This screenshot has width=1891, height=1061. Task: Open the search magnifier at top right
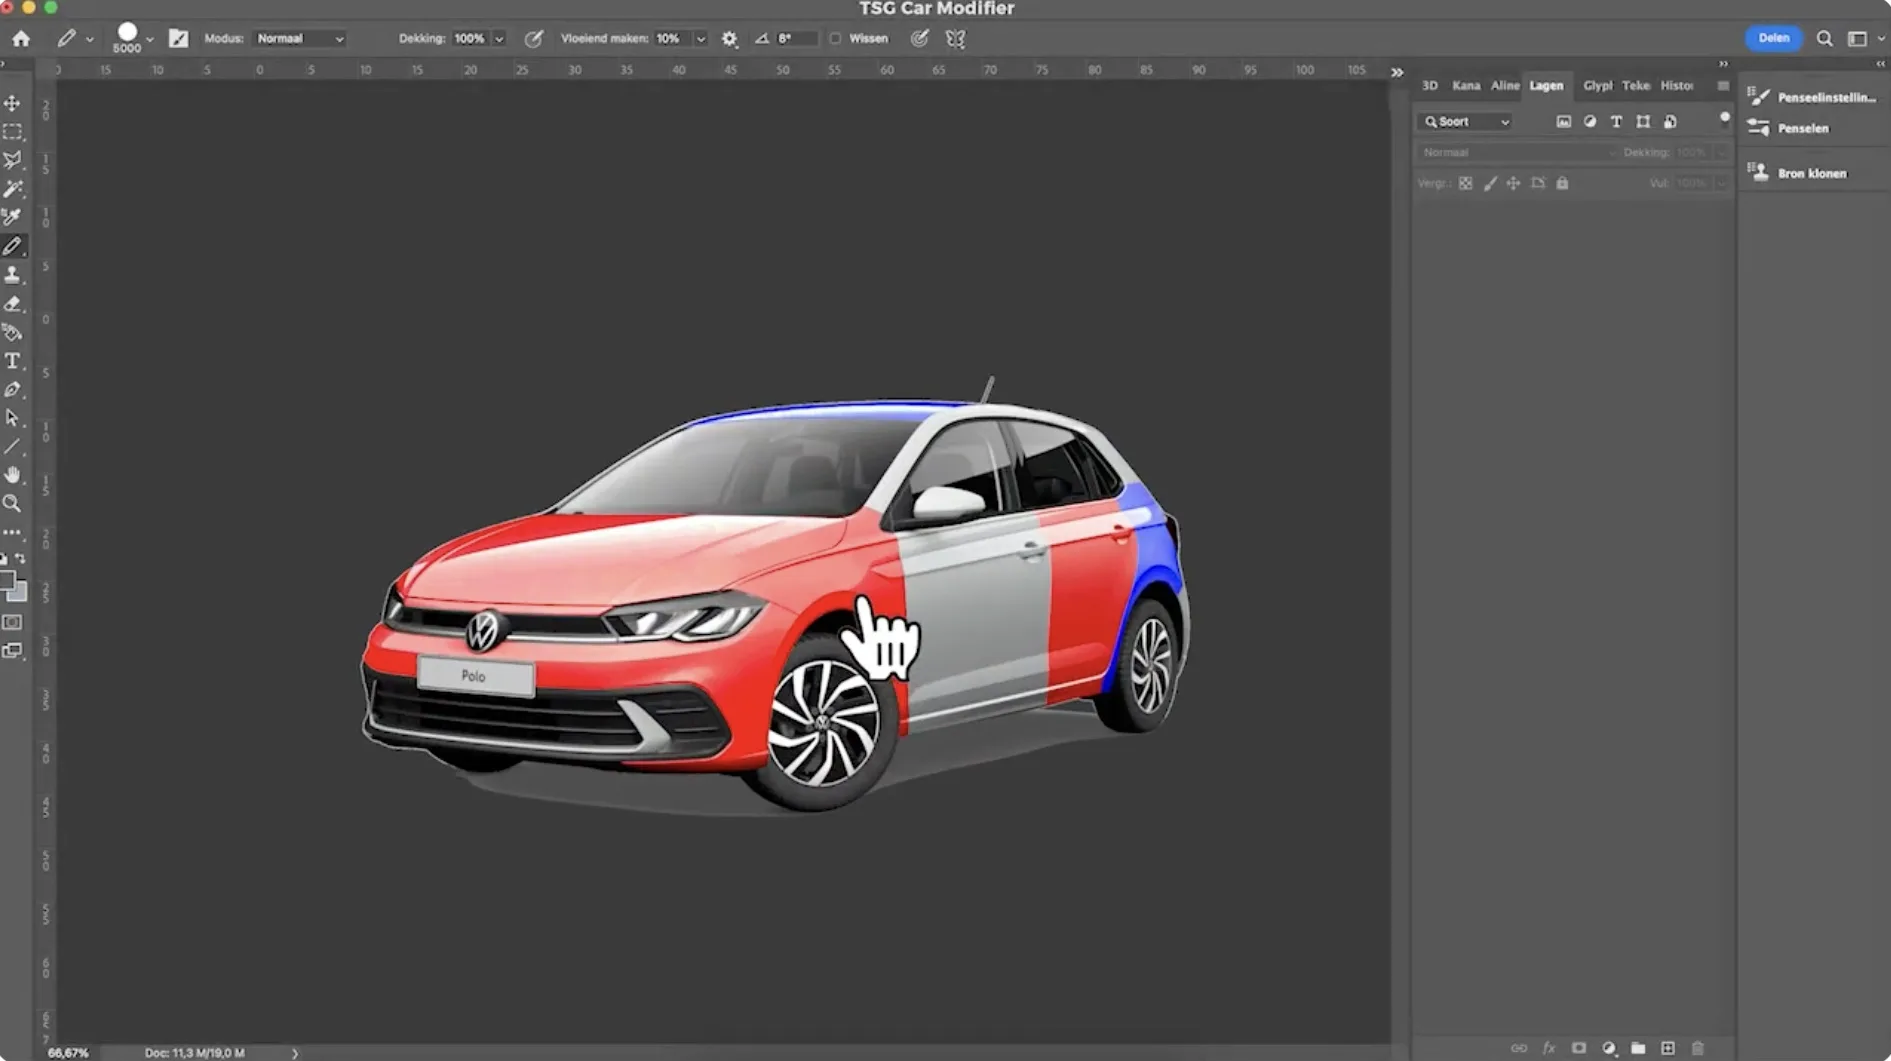pyautogui.click(x=1825, y=39)
